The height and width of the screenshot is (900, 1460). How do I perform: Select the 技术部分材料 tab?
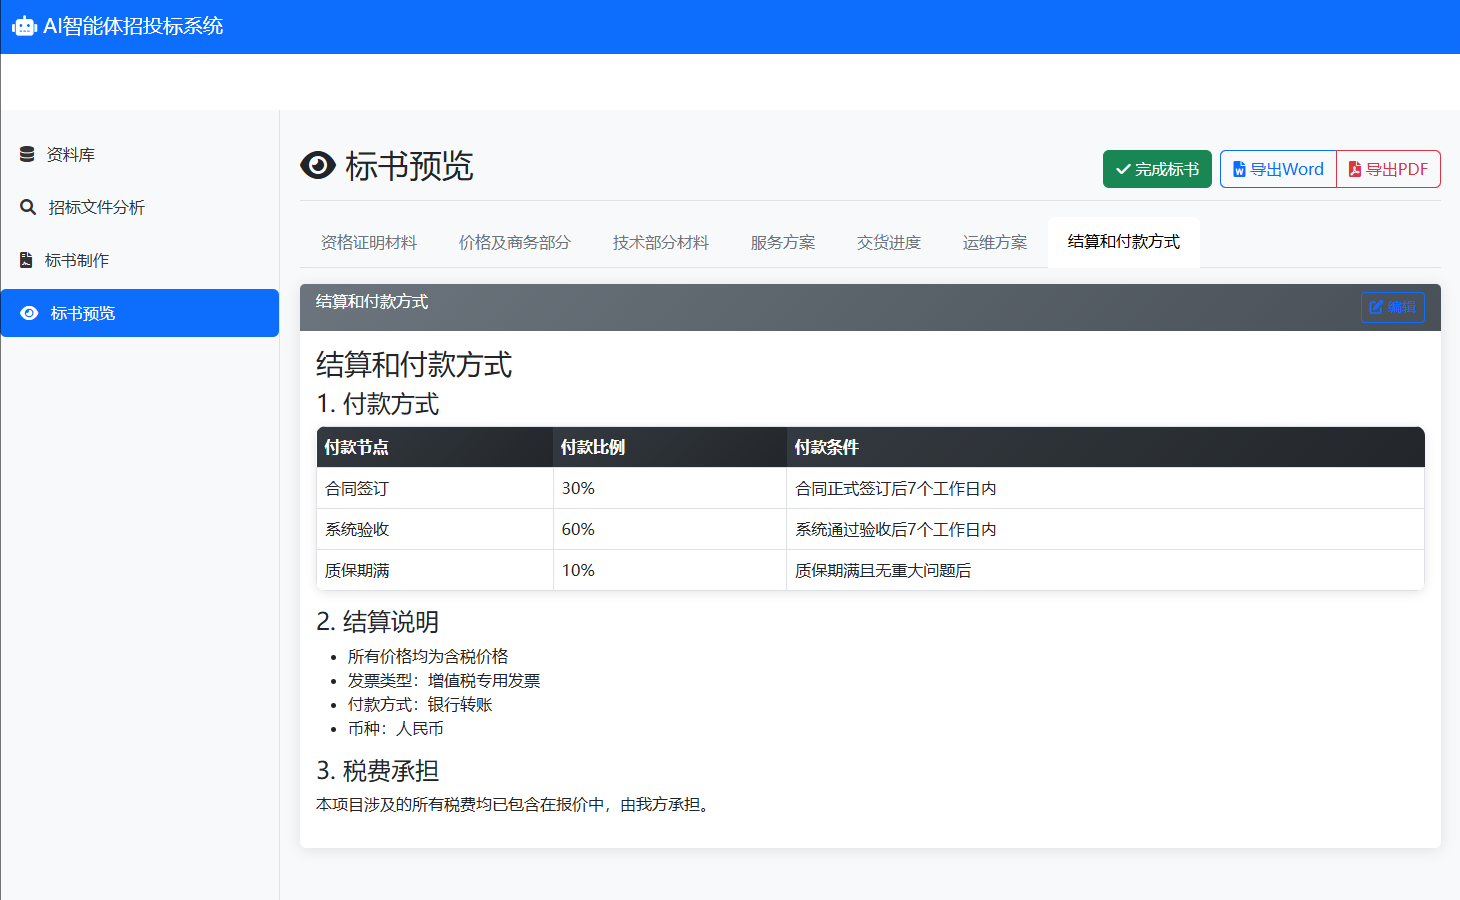point(660,242)
